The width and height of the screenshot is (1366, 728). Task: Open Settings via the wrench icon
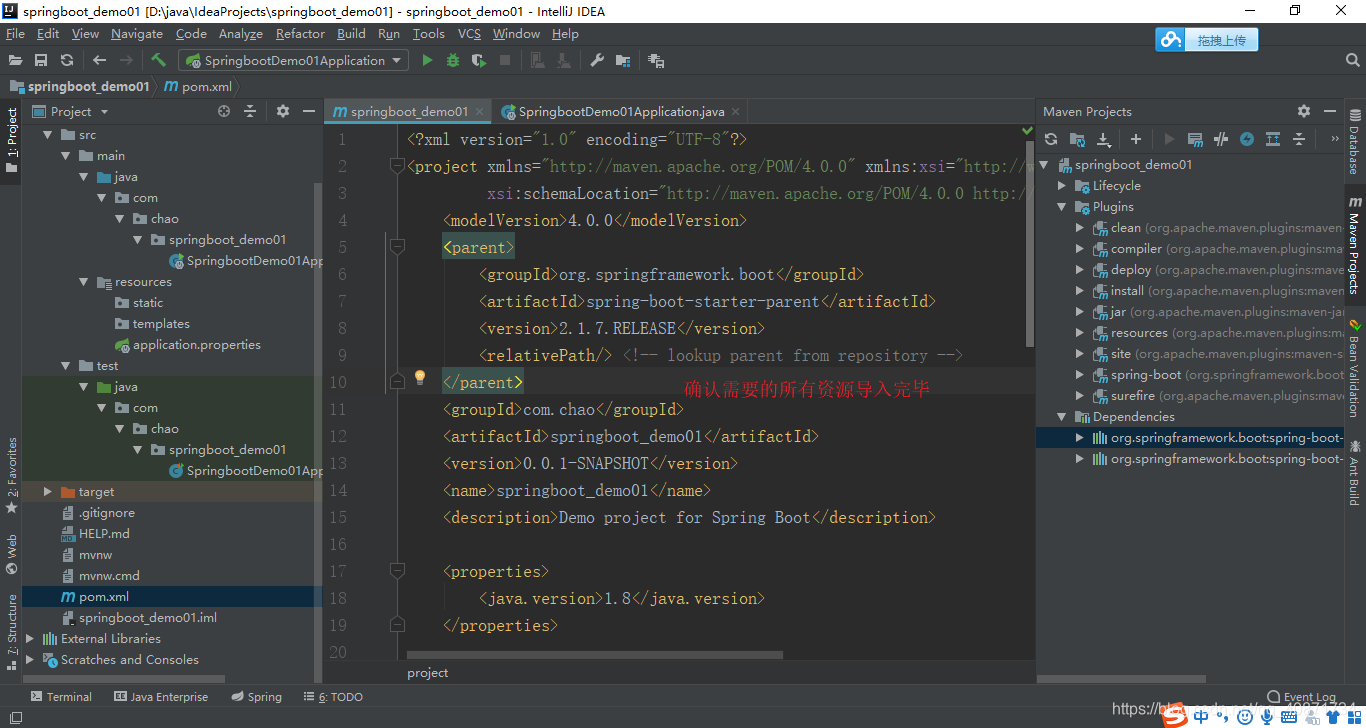(597, 60)
